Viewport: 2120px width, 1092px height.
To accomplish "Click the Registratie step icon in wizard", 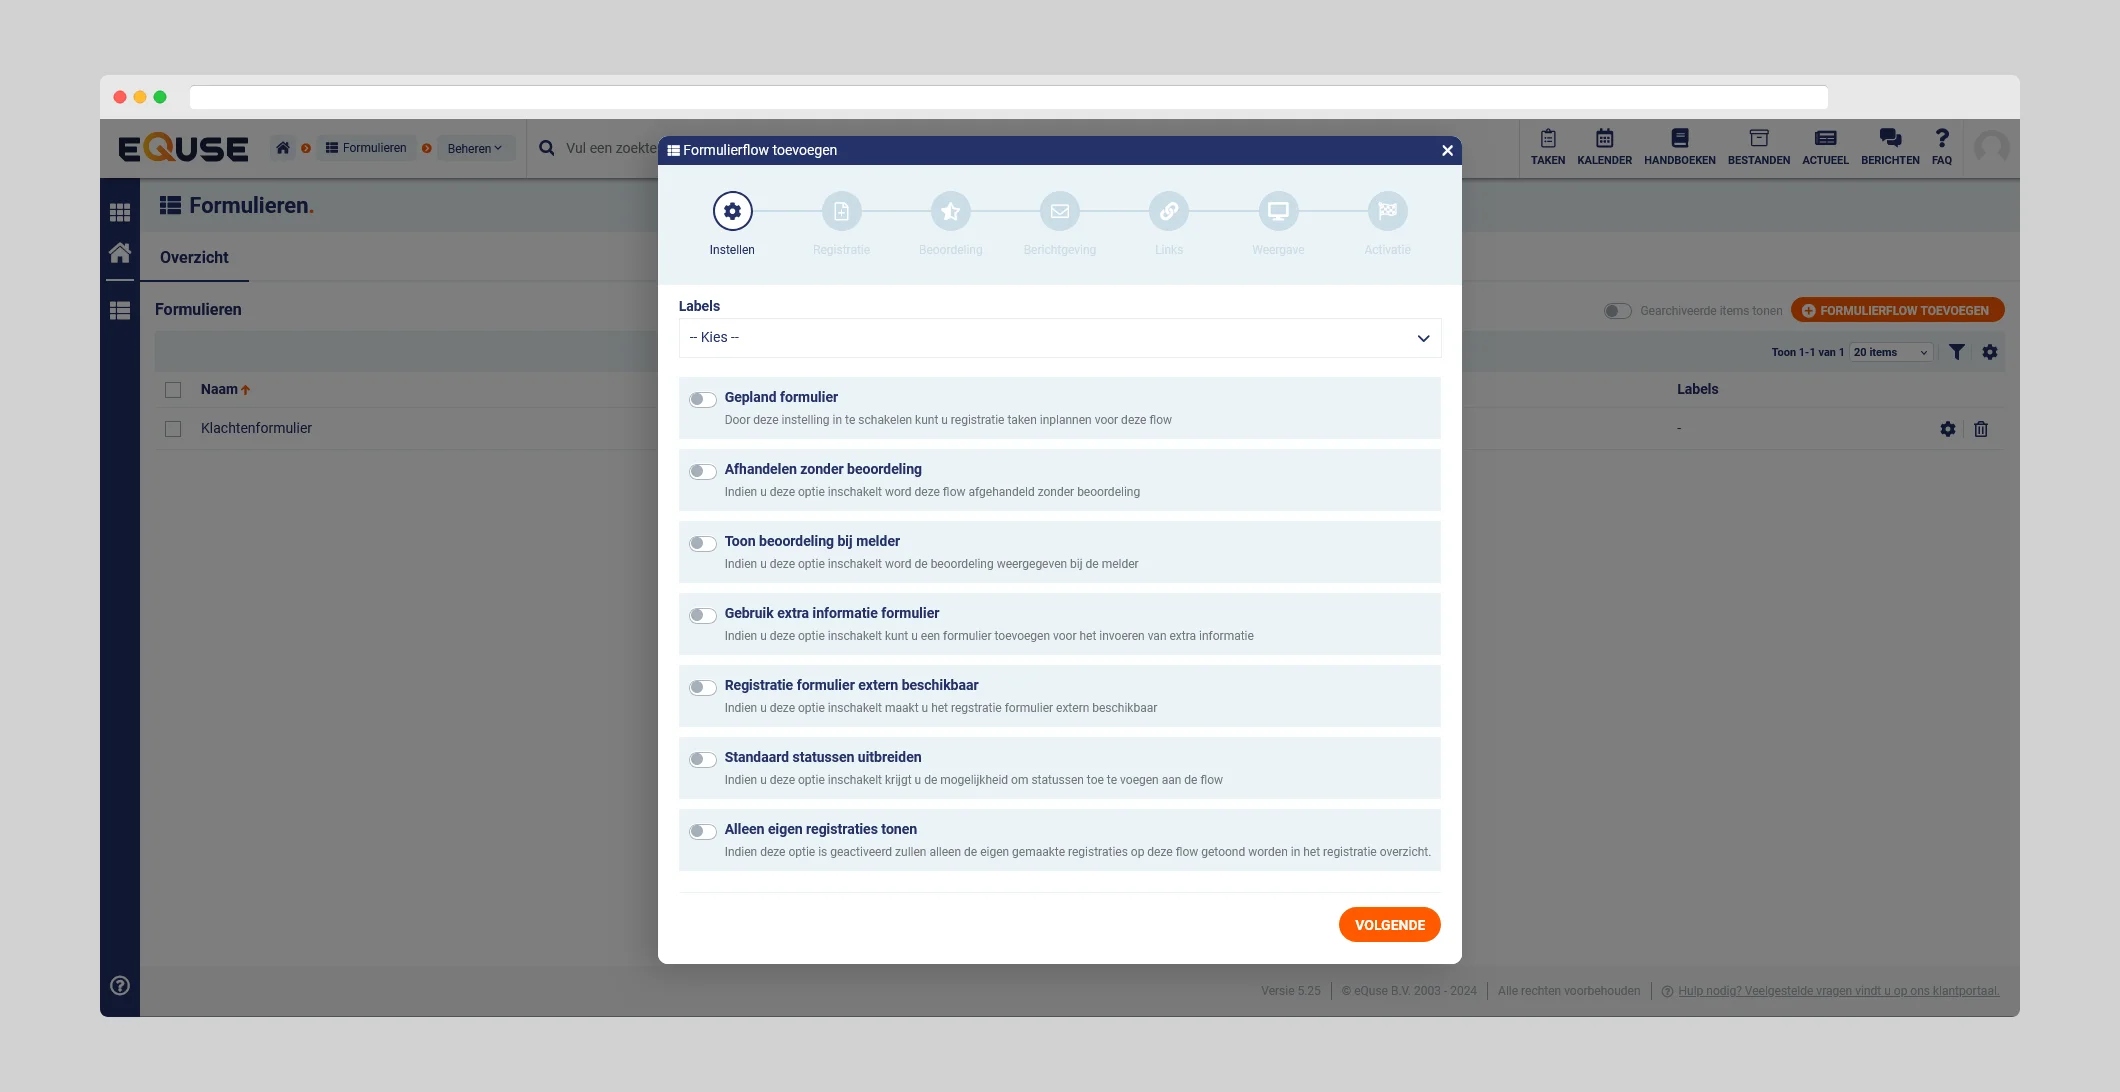I will 841,211.
